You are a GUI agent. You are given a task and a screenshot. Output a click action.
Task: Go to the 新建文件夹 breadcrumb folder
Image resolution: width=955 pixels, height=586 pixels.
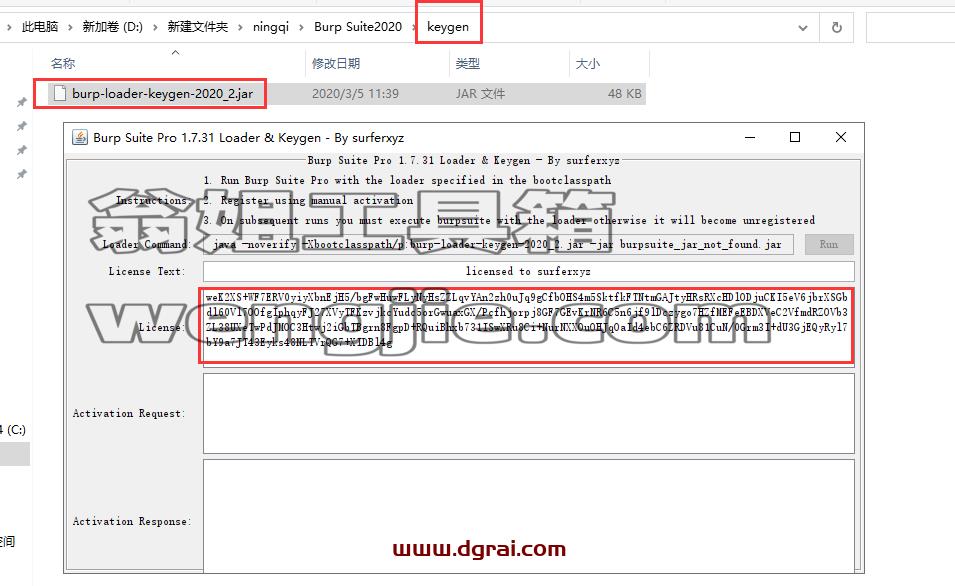(197, 27)
